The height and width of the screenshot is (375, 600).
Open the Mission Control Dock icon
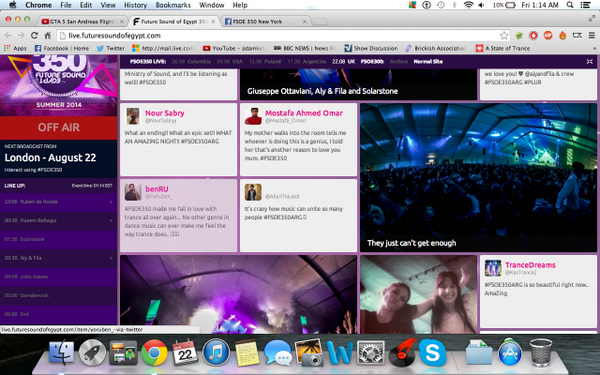pyautogui.click(x=123, y=352)
